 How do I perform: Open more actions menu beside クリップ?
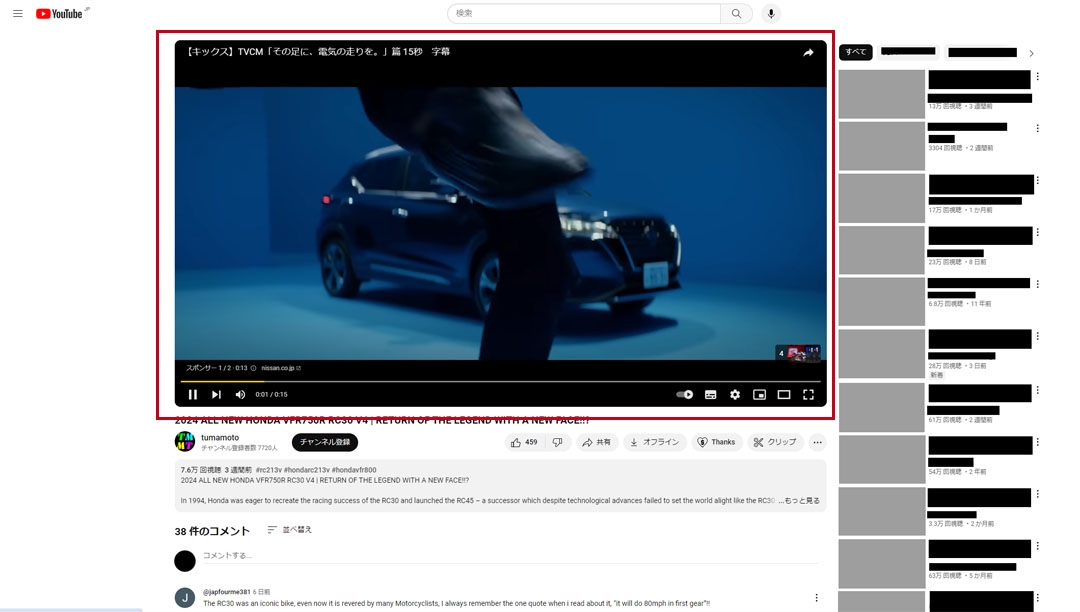[x=817, y=442]
